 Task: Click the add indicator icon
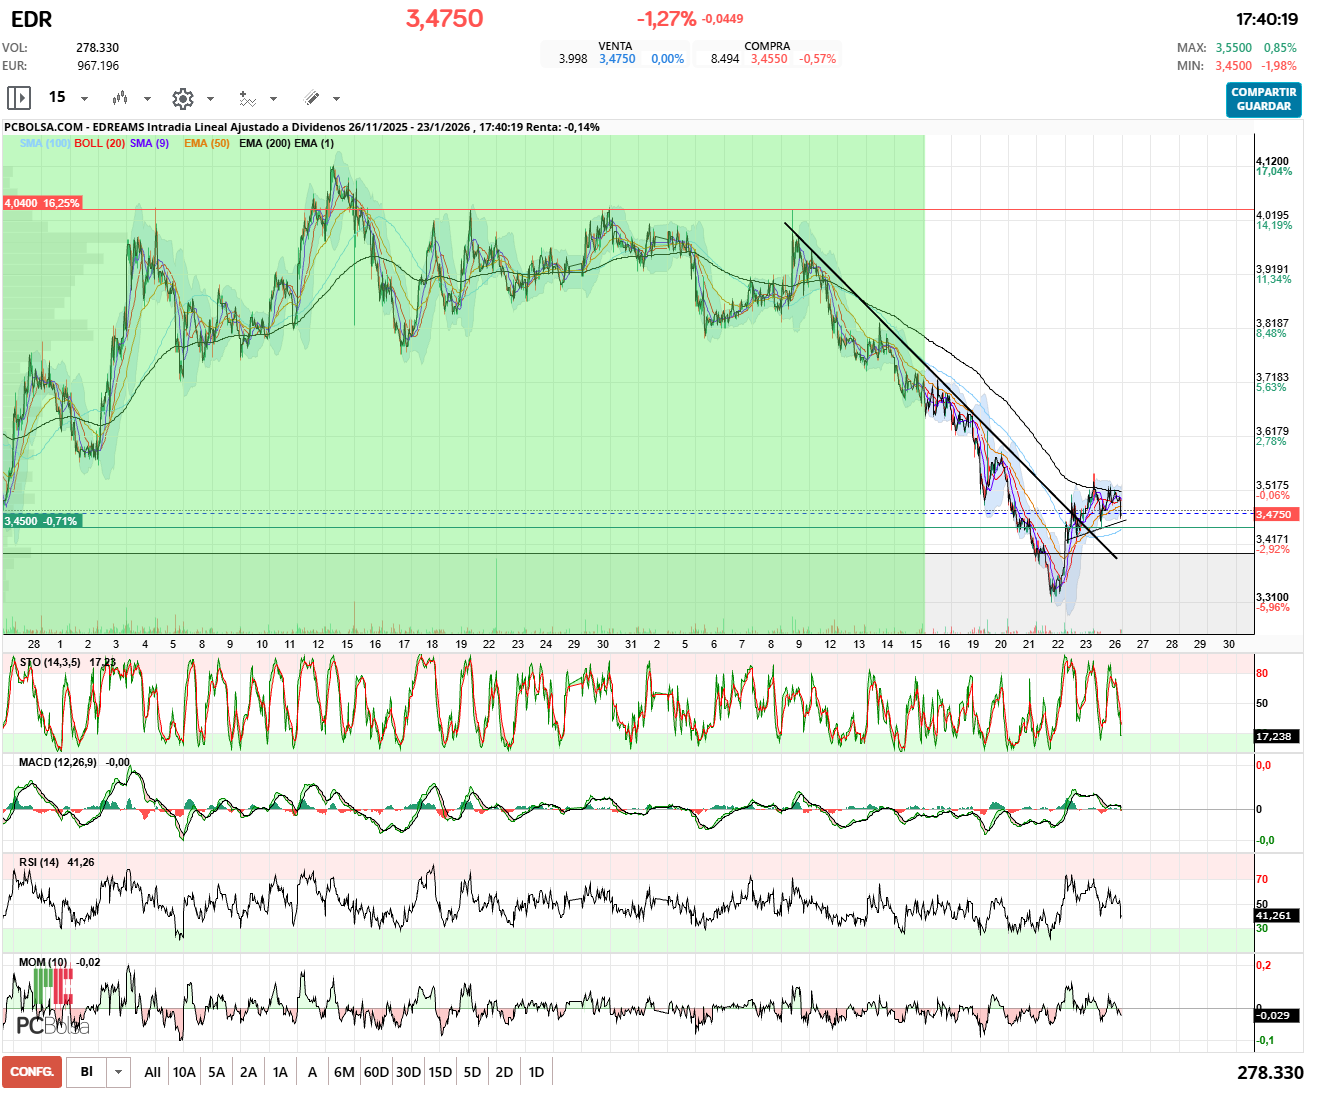pos(247,98)
